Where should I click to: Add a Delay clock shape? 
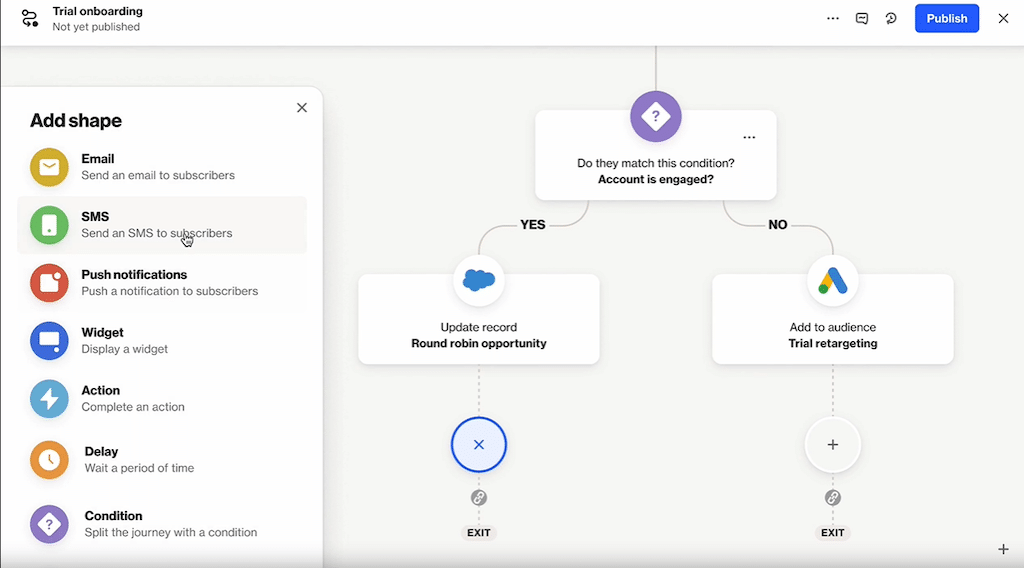coord(49,460)
